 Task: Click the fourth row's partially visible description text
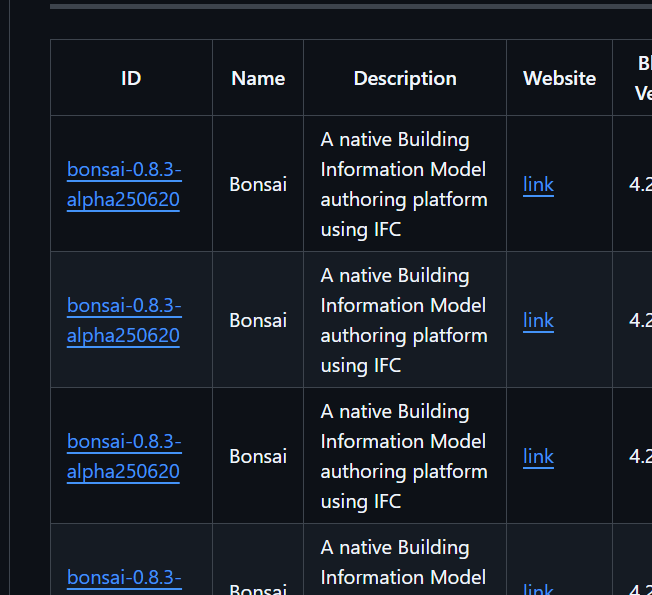coord(403,563)
